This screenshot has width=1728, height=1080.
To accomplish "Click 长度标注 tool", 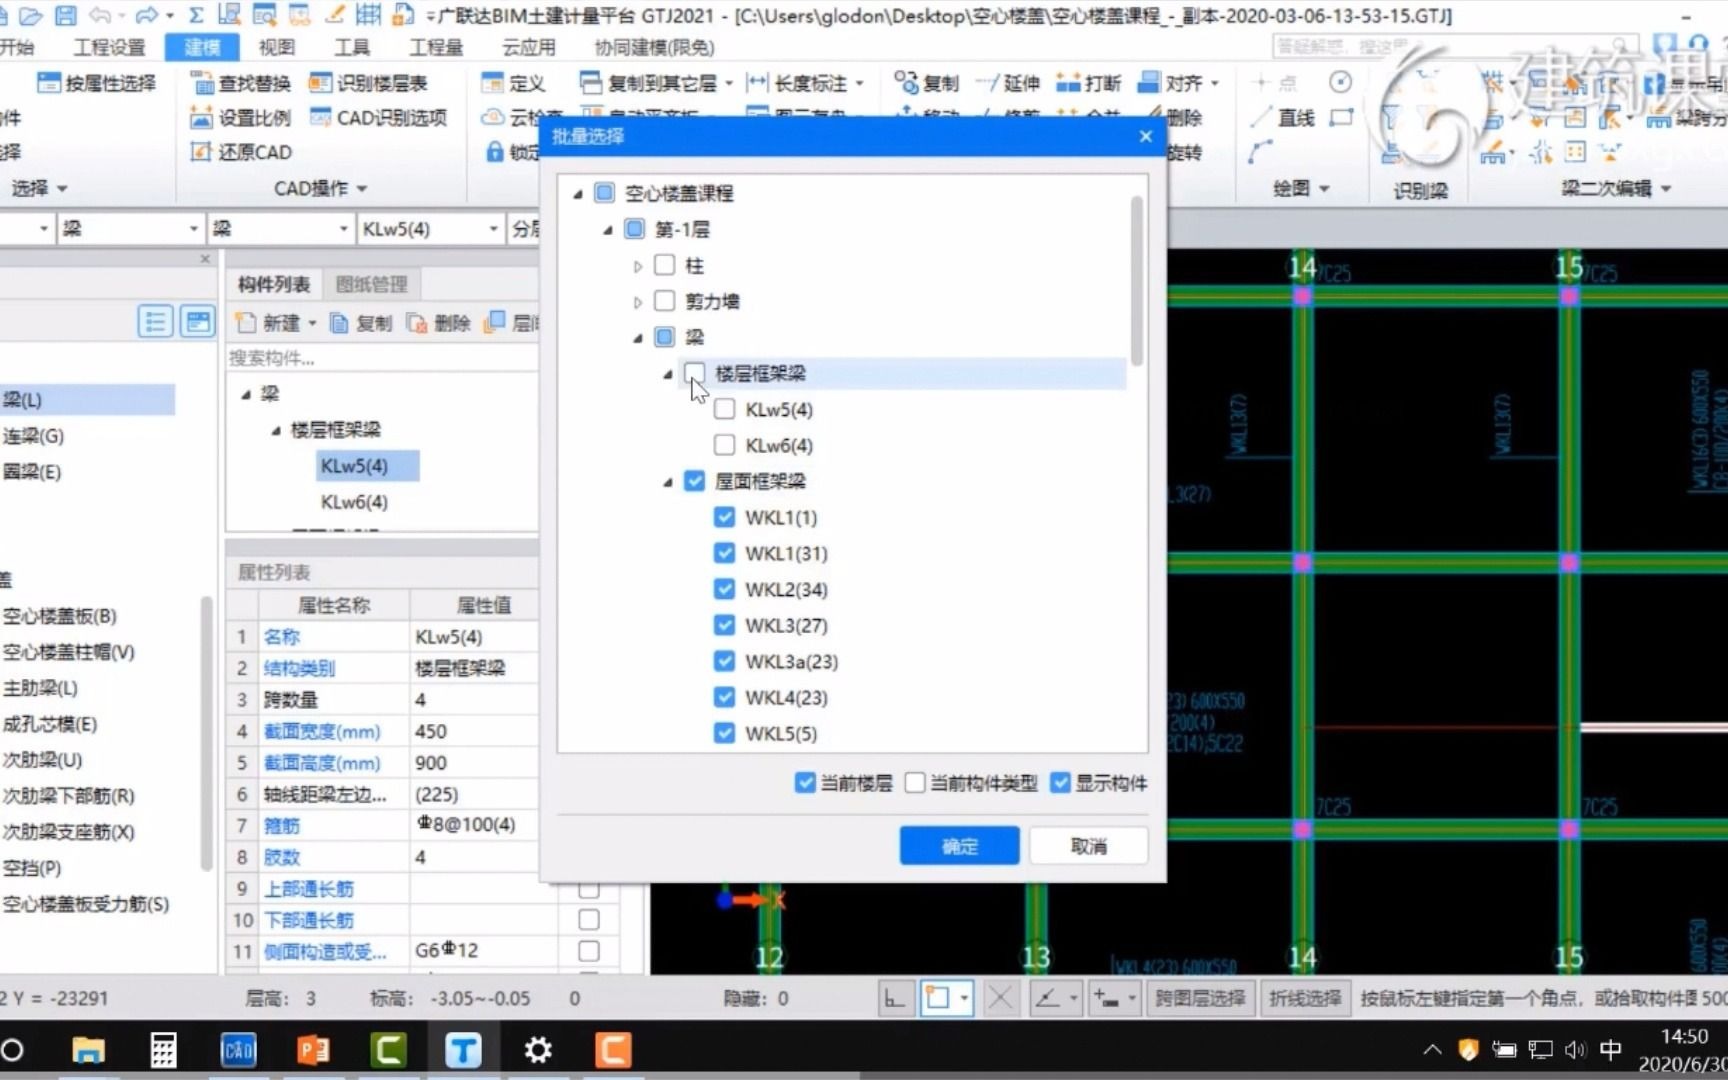I will pyautogui.click(x=804, y=83).
